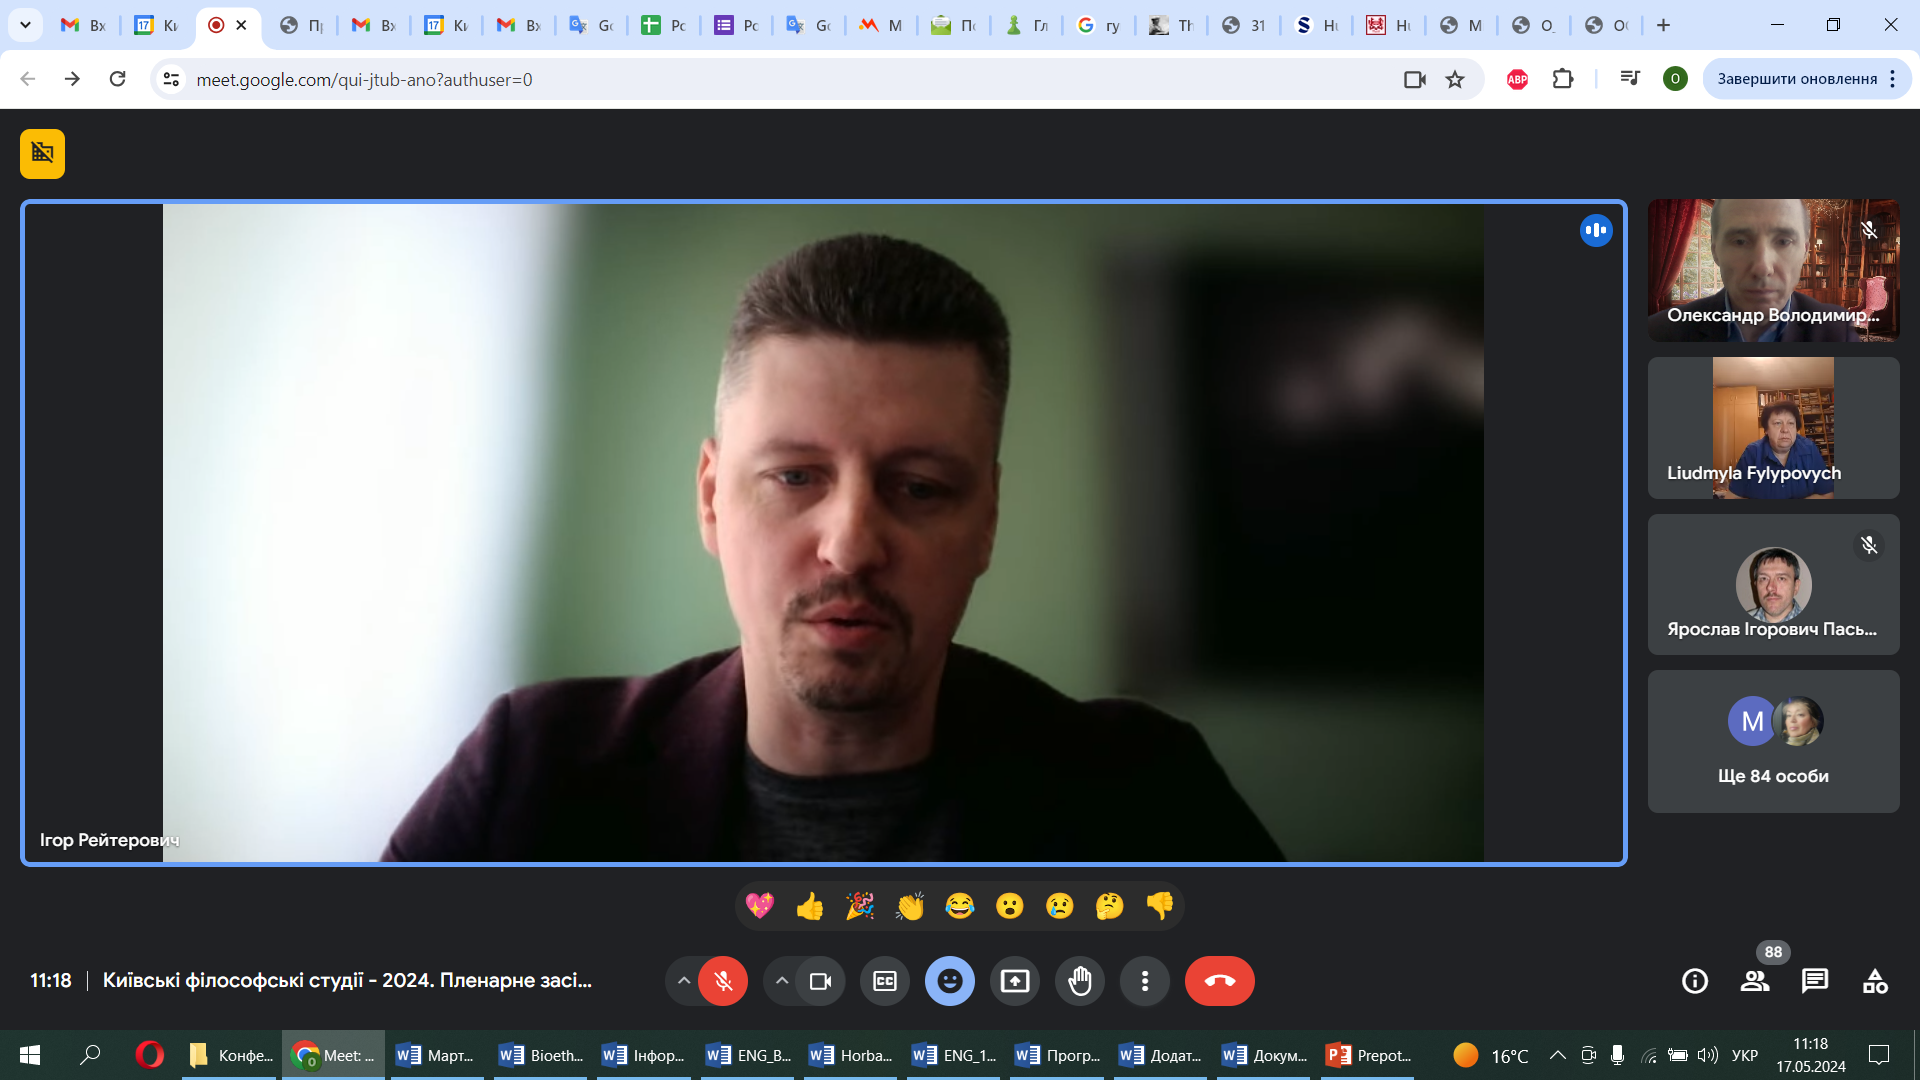Screen dimensions: 1920x1080
Task: Unmute the microphone with the red button
Action: pyautogui.click(x=723, y=981)
